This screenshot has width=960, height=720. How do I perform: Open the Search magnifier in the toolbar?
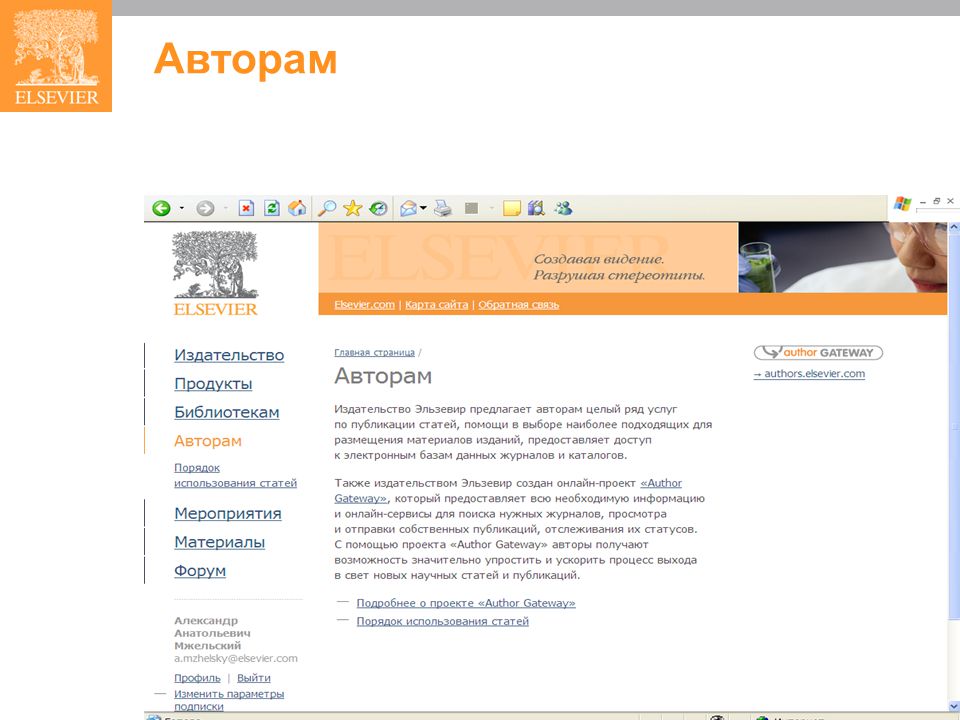326,208
